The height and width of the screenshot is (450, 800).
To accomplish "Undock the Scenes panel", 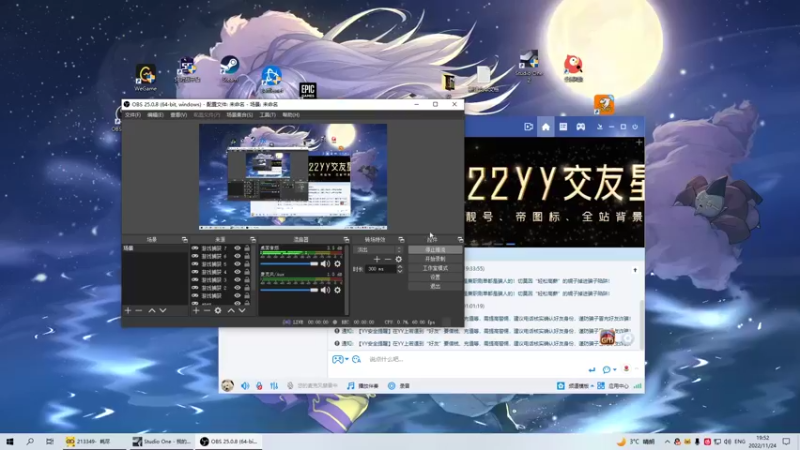I will pos(185,239).
